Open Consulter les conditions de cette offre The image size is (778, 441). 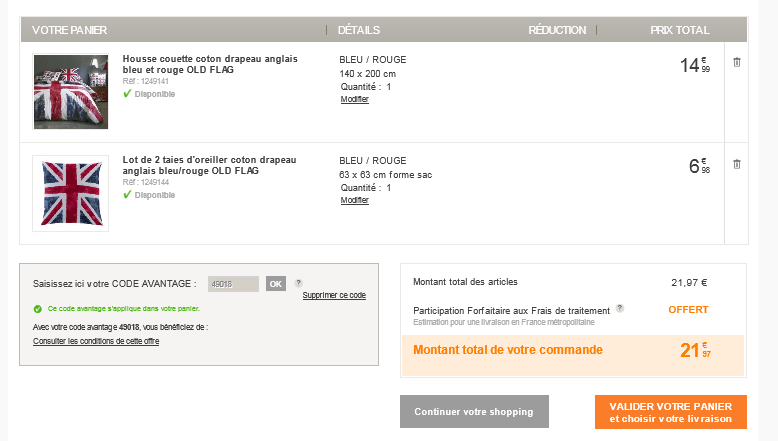click(x=96, y=341)
